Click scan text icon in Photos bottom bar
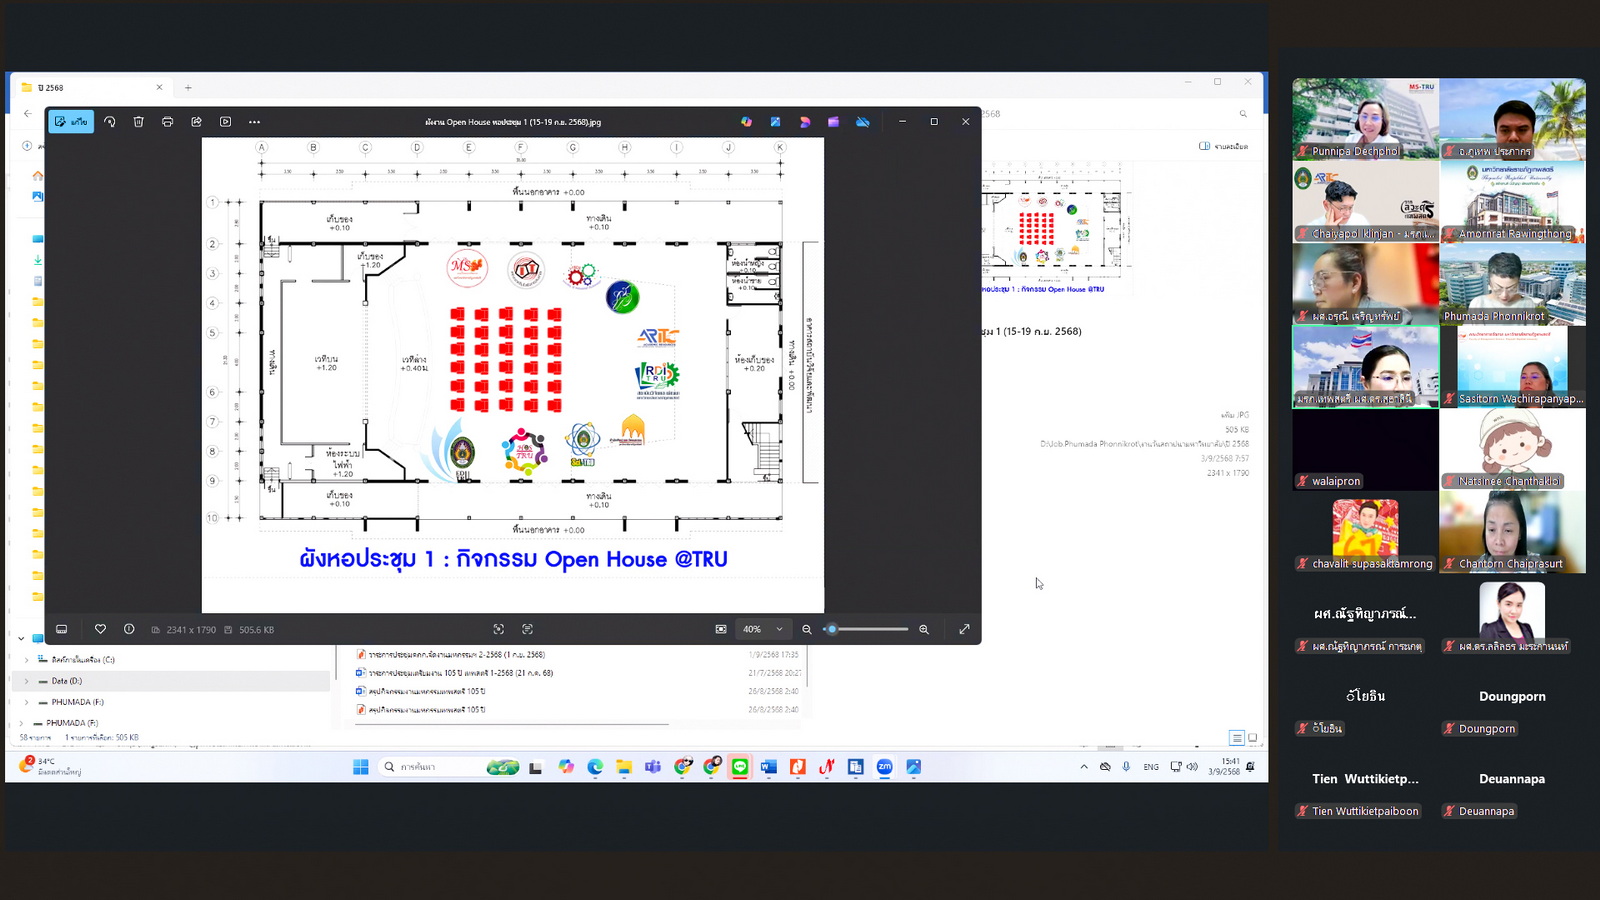Viewport: 1600px width, 900px height. [527, 629]
